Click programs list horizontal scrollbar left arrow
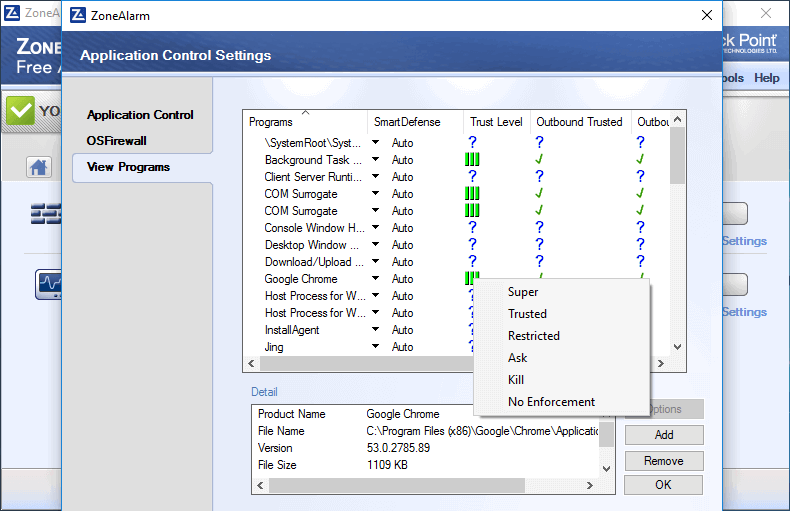The height and width of the screenshot is (511, 790). pos(251,363)
